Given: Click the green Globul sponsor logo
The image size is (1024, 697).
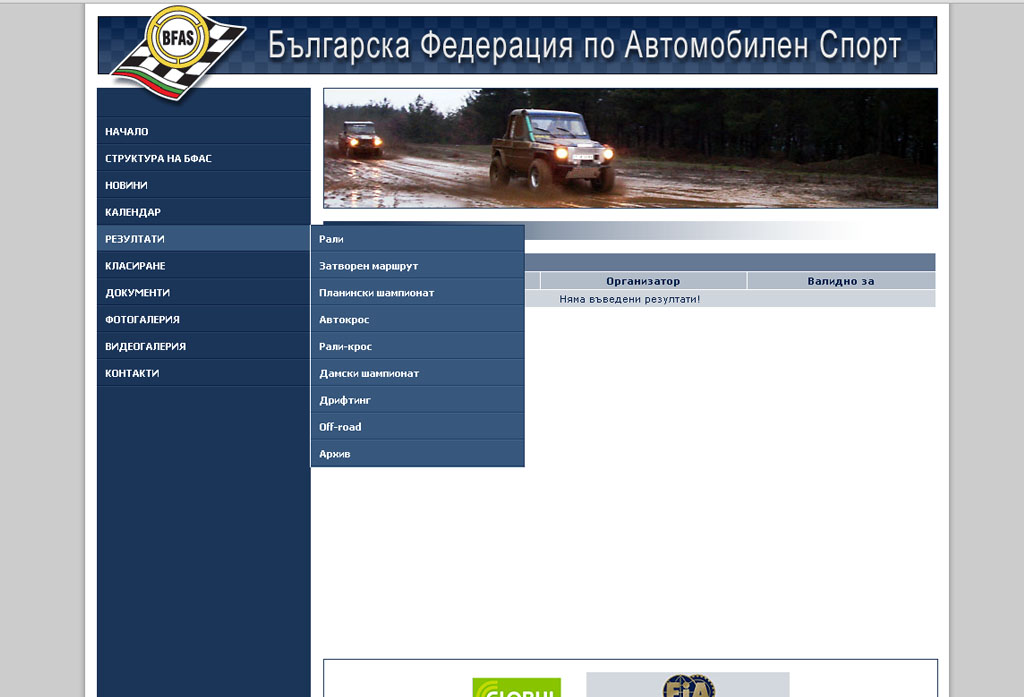Looking at the screenshot, I should click(x=516, y=687).
